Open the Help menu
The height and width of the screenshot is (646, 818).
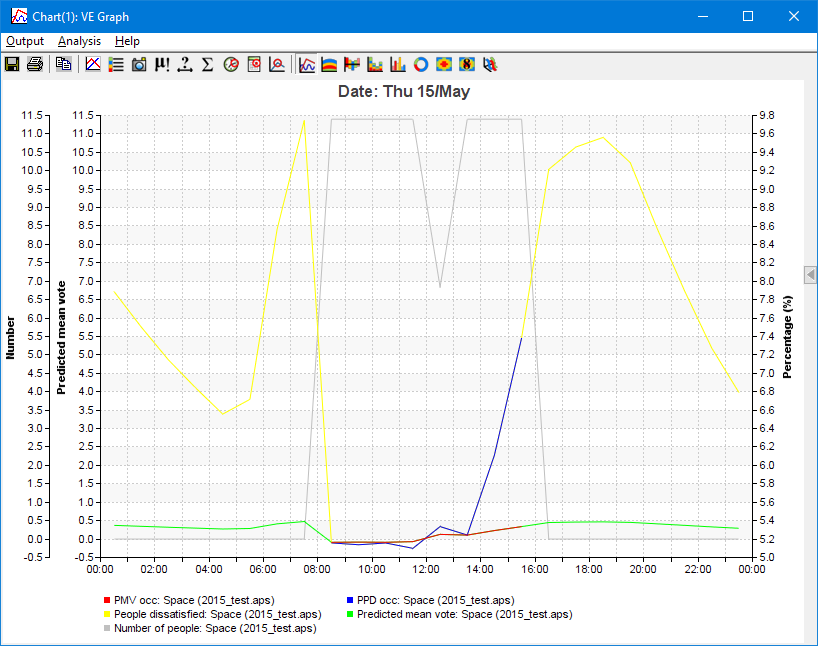point(127,41)
